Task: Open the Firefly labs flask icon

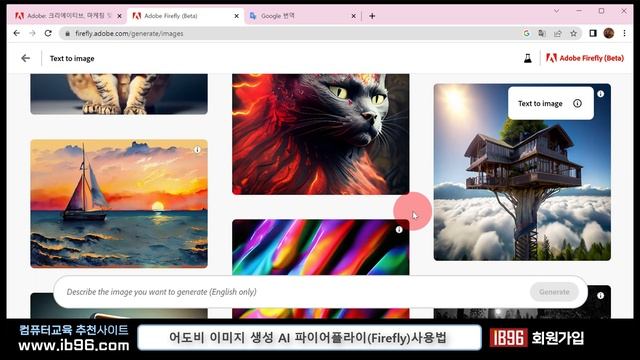Action: [528, 58]
